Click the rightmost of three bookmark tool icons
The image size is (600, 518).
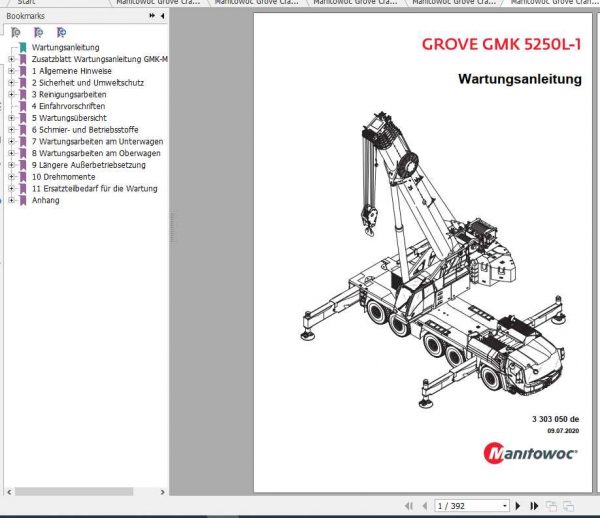coord(61,33)
